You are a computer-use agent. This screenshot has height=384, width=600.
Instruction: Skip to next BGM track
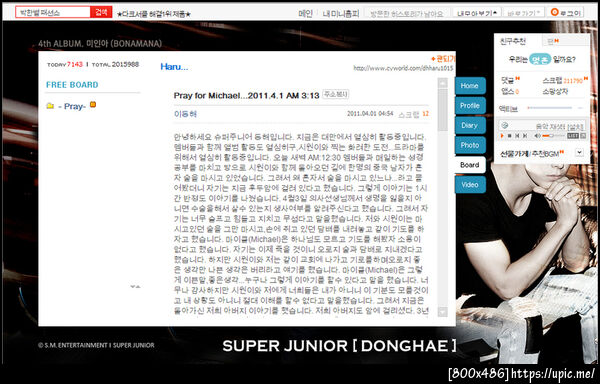(x=525, y=136)
